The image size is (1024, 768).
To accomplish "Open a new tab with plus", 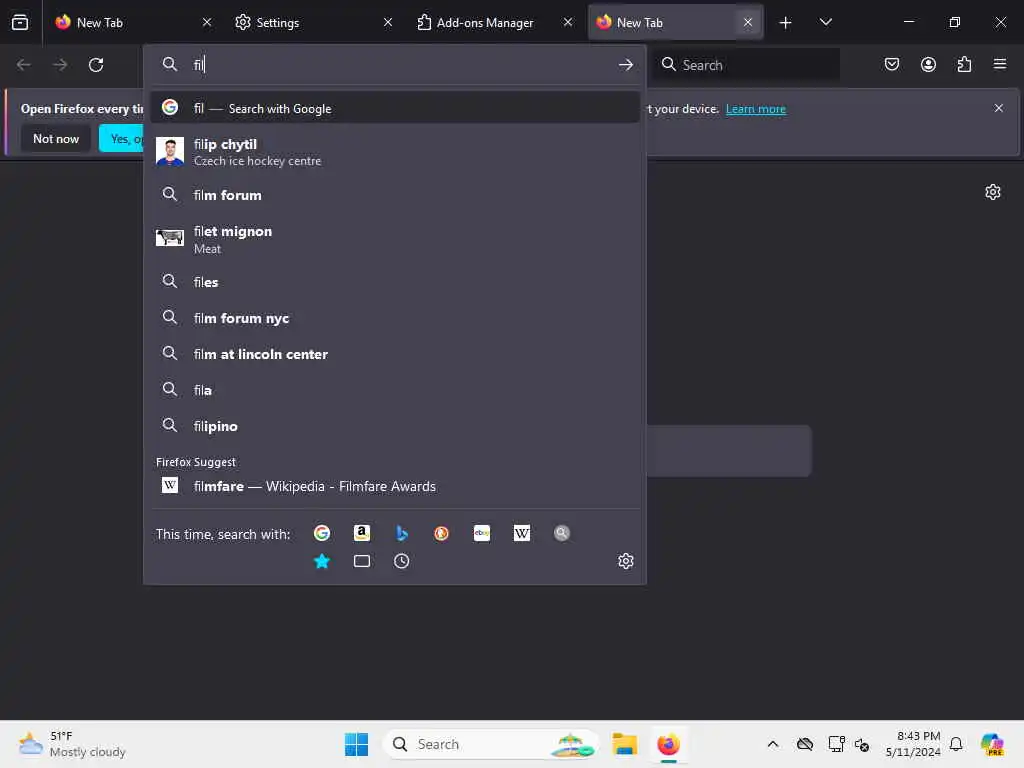I will [786, 23].
